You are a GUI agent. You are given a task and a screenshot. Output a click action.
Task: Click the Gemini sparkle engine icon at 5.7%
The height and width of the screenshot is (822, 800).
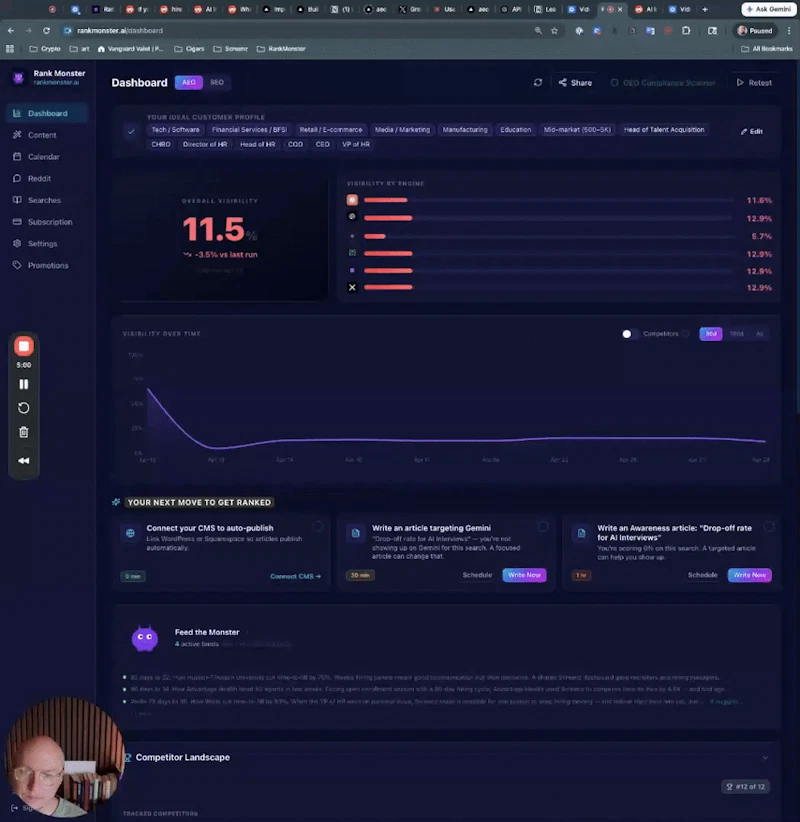(352, 236)
